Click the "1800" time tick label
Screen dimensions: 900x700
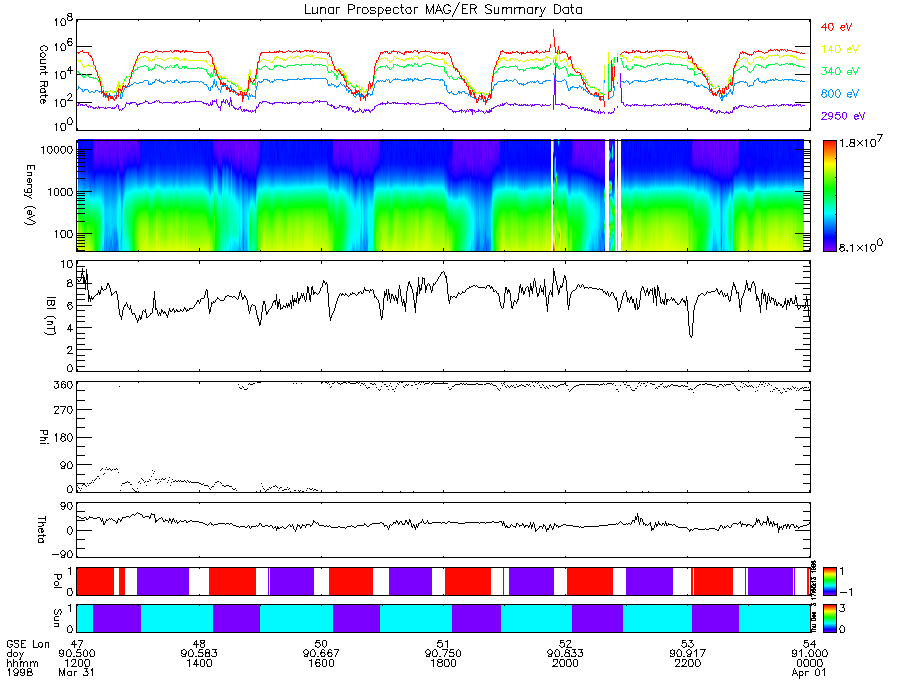coord(443,663)
